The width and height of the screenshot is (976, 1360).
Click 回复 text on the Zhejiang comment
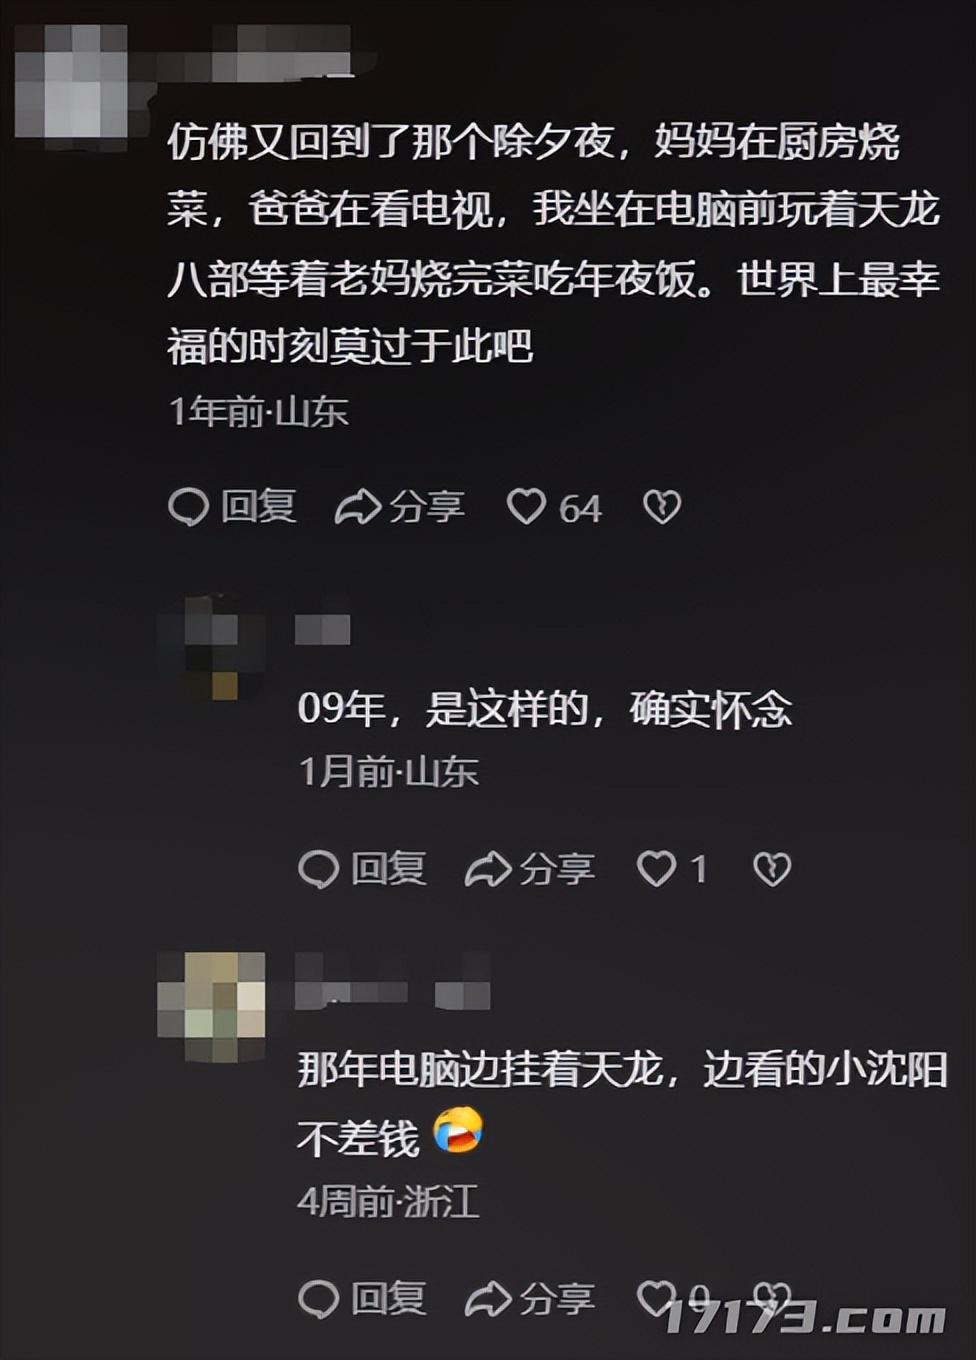[388, 1298]
